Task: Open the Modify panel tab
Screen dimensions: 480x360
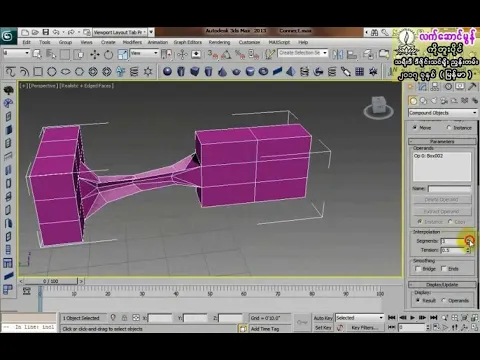Action: (422, 87)
